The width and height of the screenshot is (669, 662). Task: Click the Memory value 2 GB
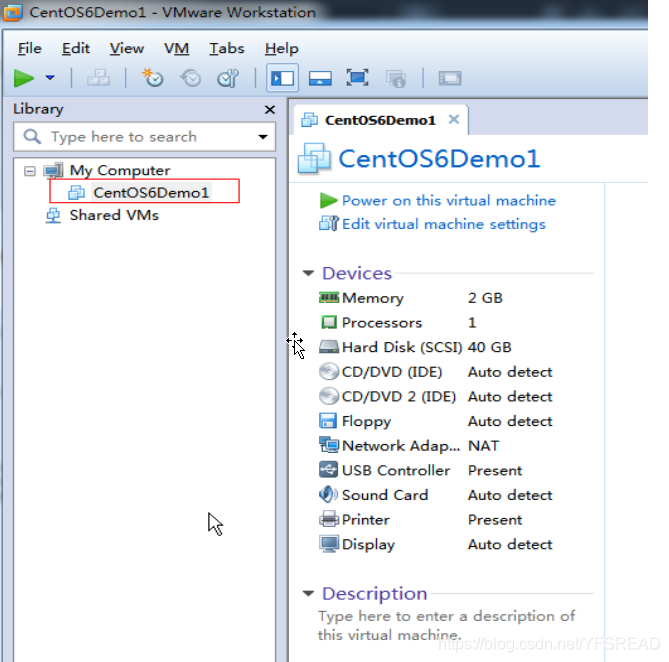point(485,298)
